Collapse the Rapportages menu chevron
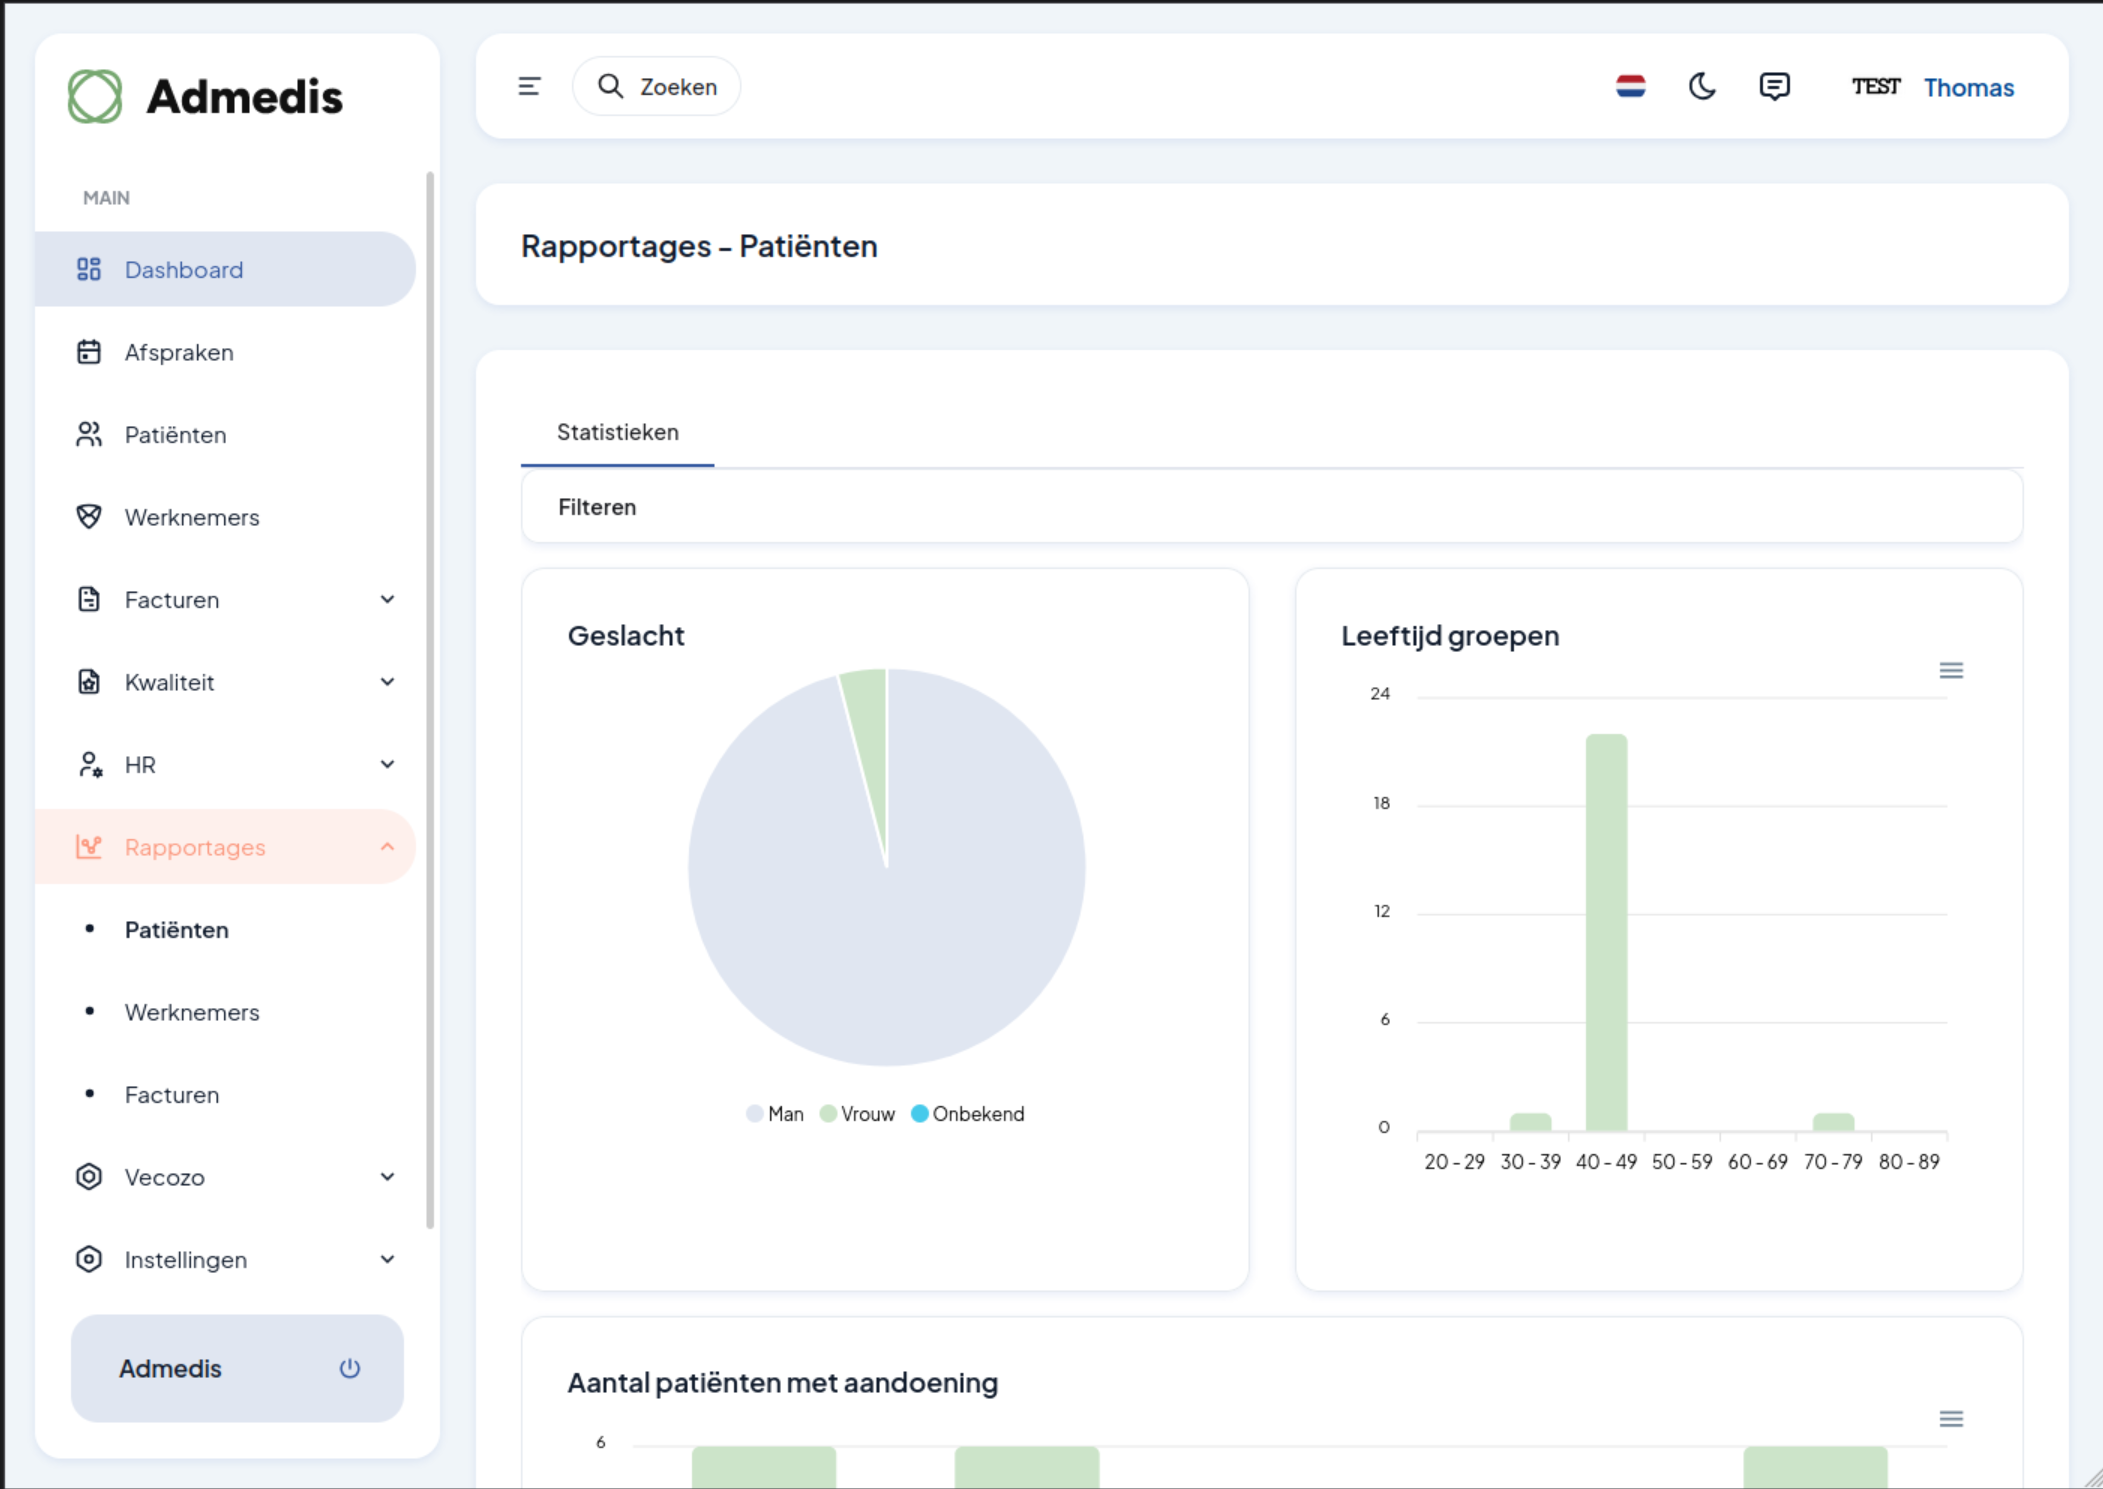The image size is (2103, 1489). (387, 847)
